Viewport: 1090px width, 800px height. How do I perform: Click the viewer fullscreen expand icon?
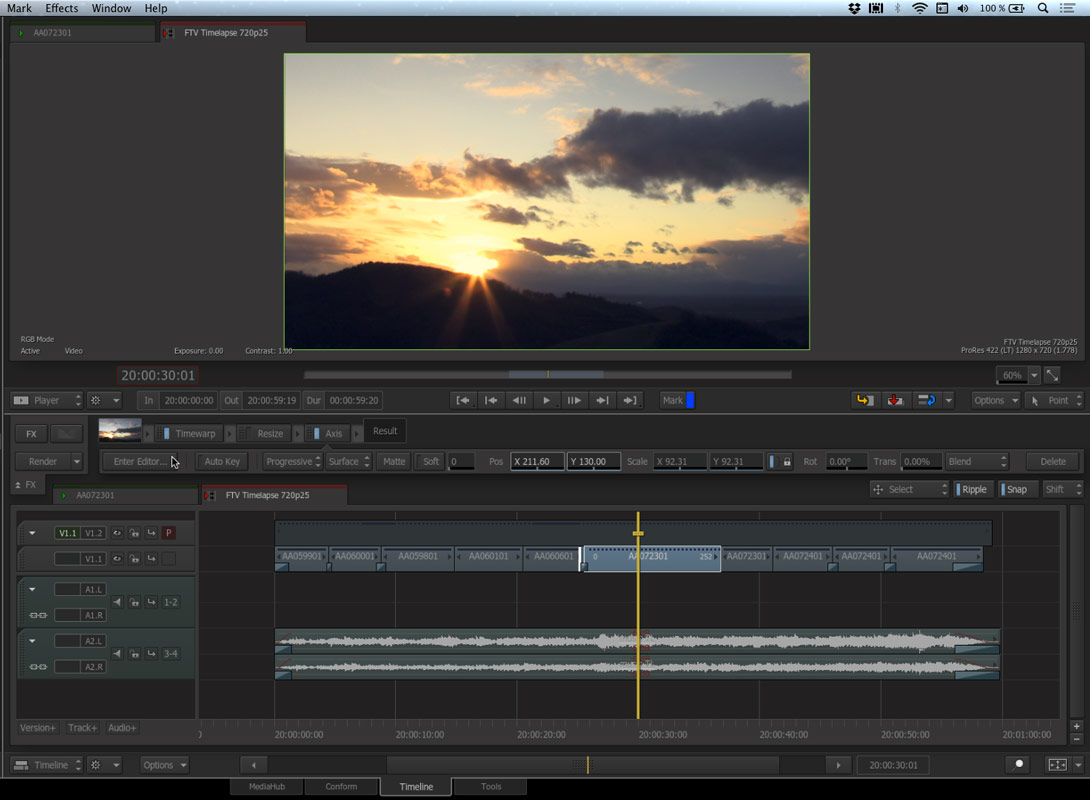point(1052,375)
